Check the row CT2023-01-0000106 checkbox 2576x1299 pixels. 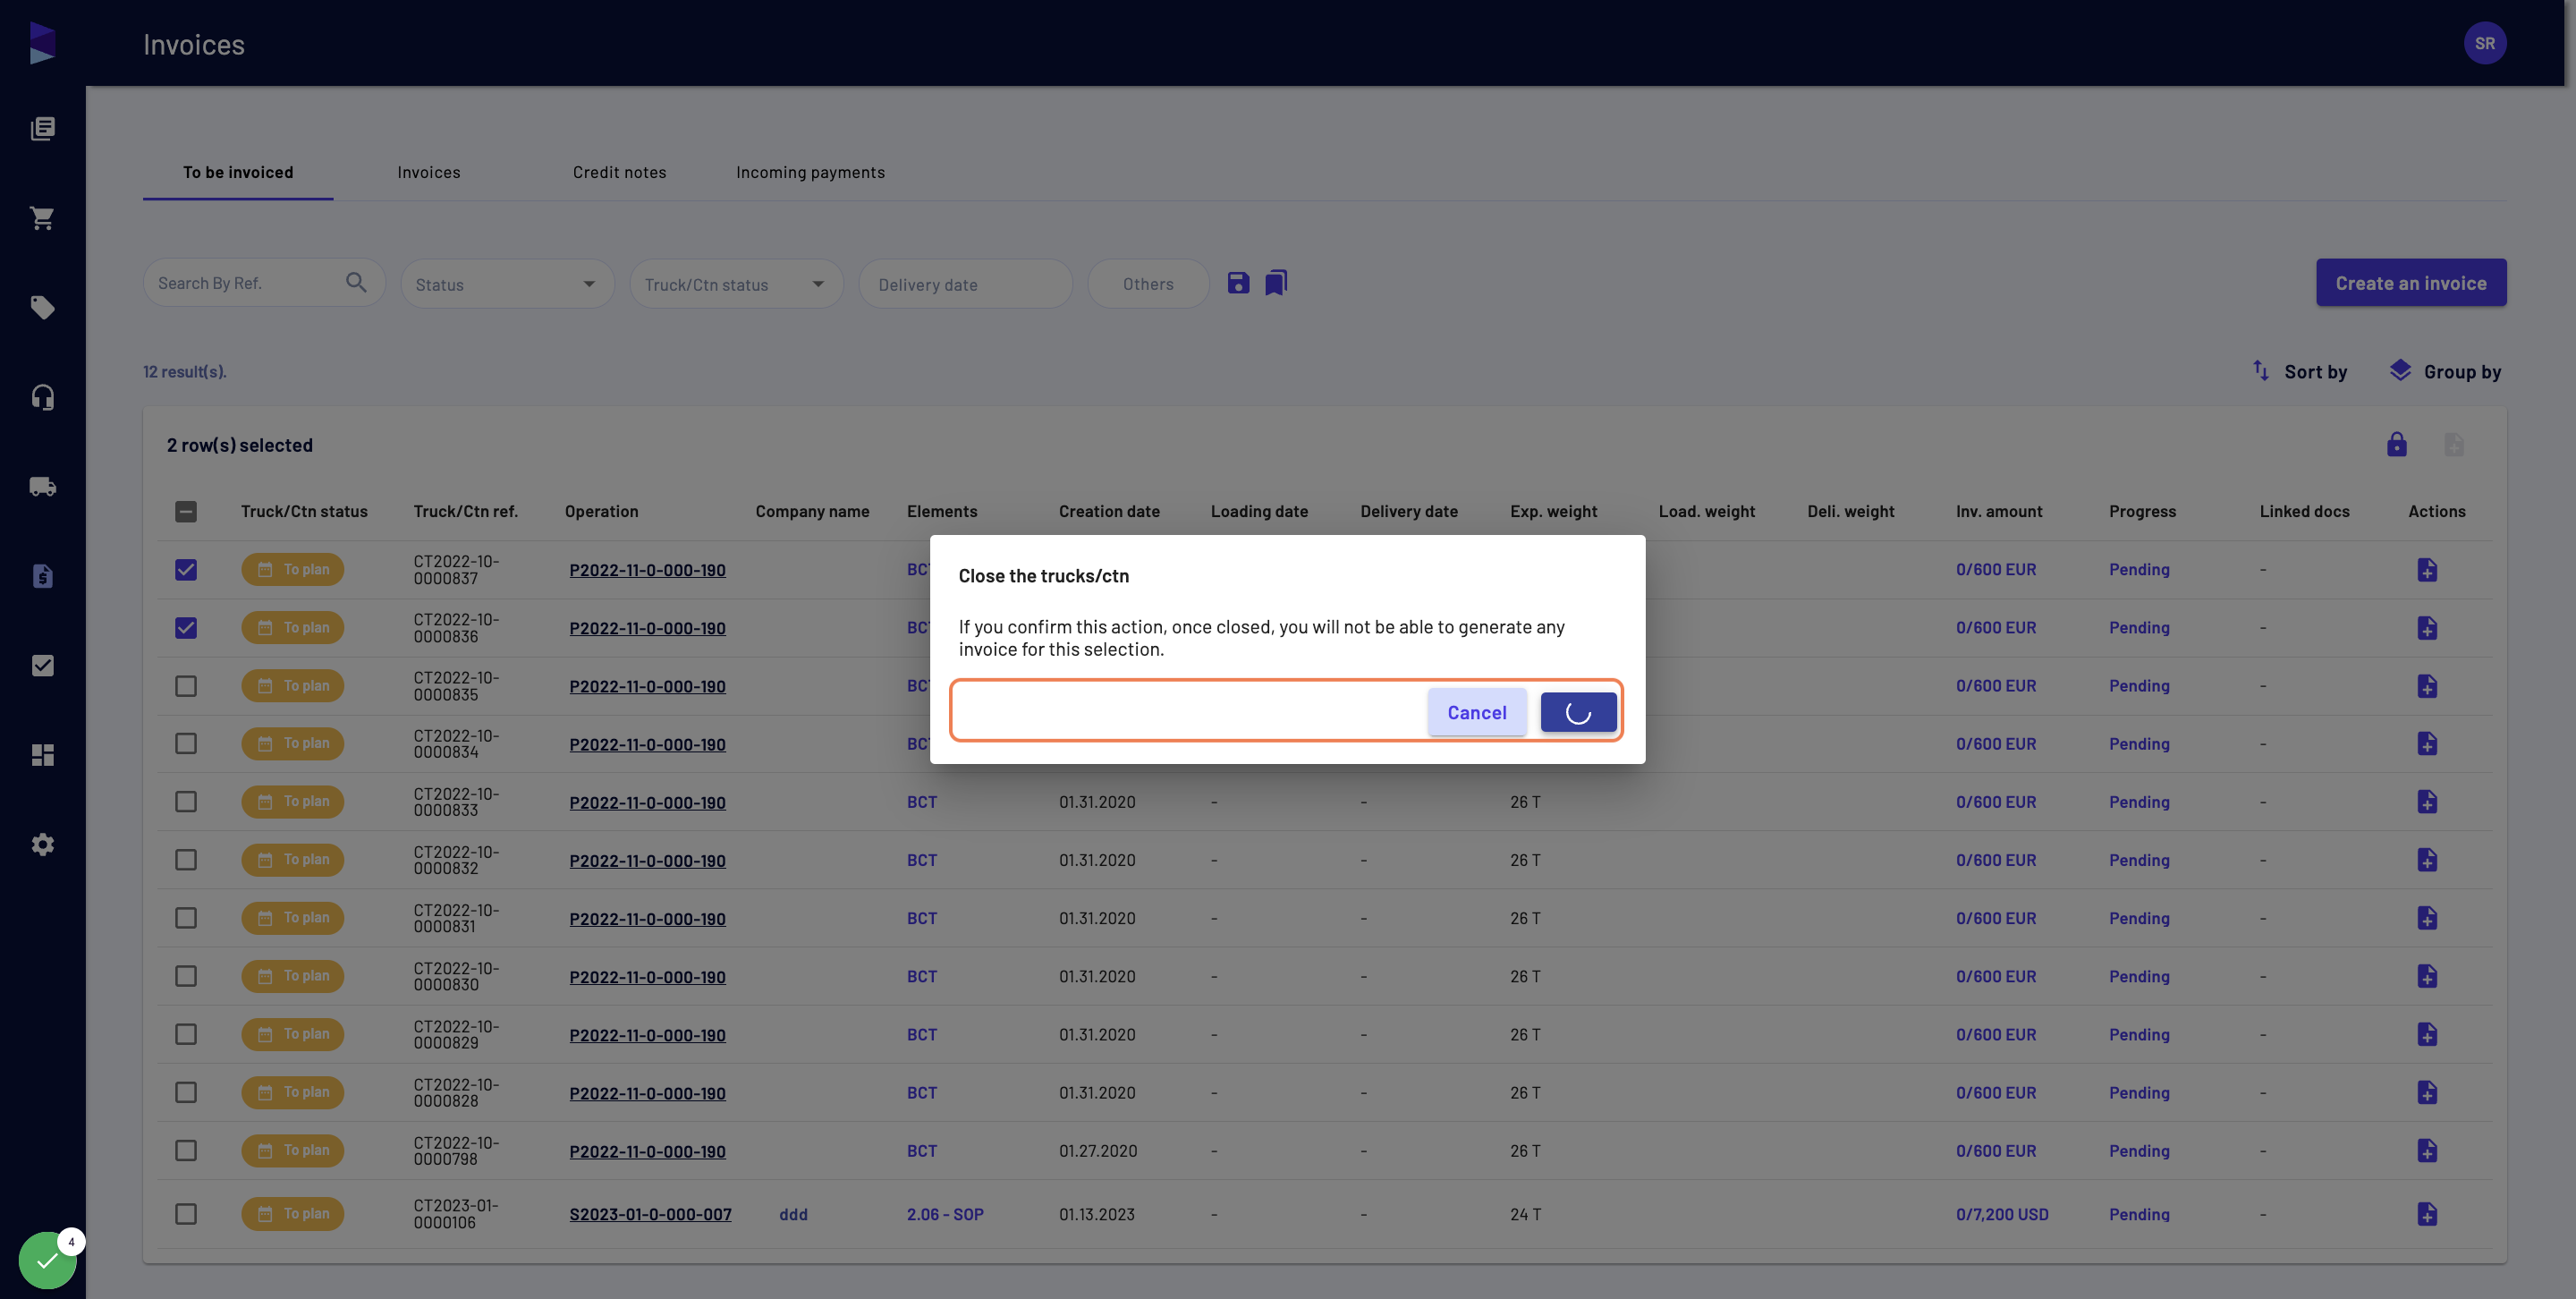186,1214
